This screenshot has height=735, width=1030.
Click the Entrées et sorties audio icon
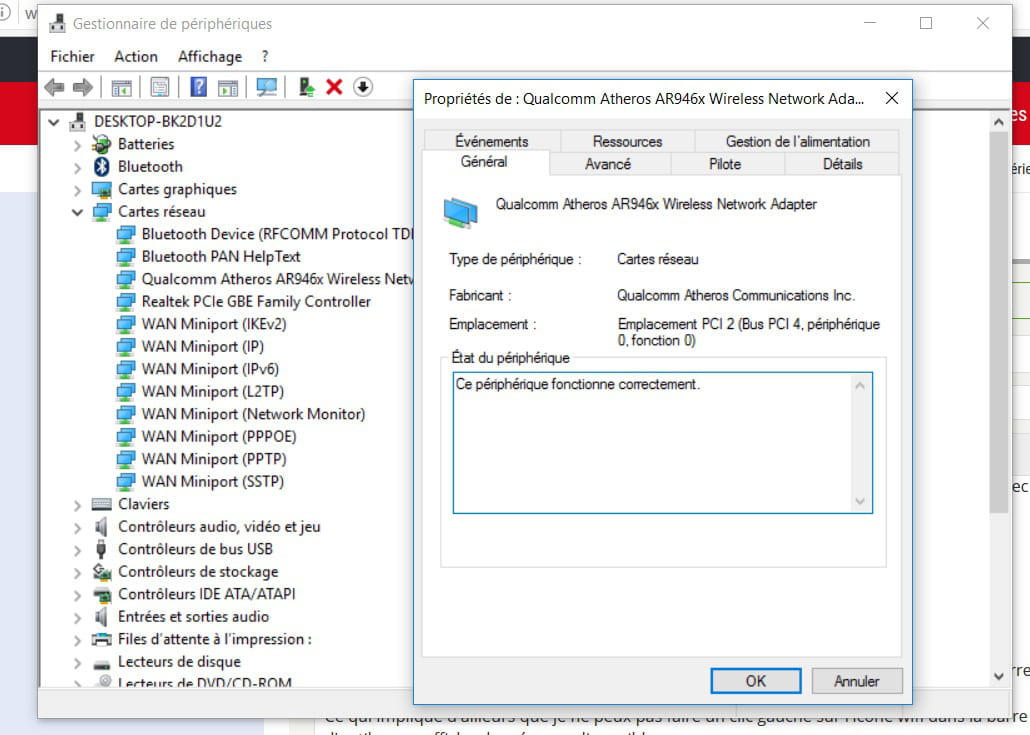click(101, 616)
